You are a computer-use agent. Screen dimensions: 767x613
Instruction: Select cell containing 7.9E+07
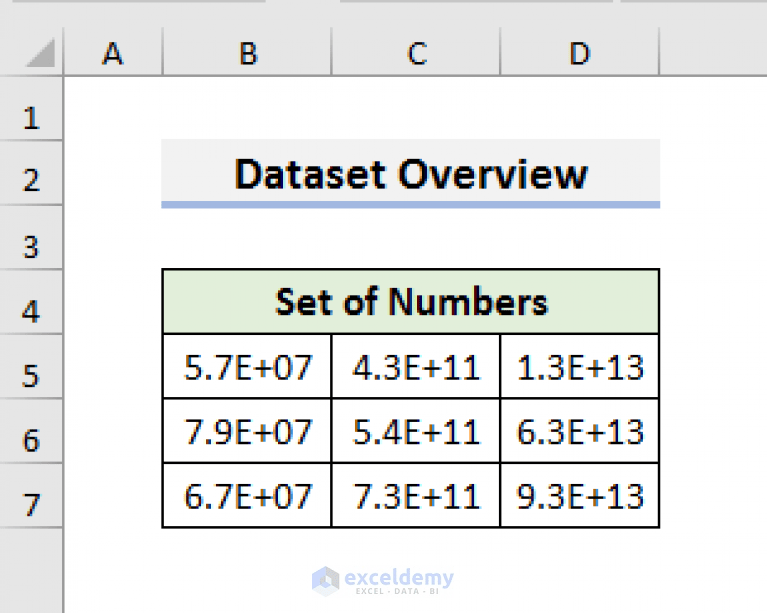tap(247, 431)
